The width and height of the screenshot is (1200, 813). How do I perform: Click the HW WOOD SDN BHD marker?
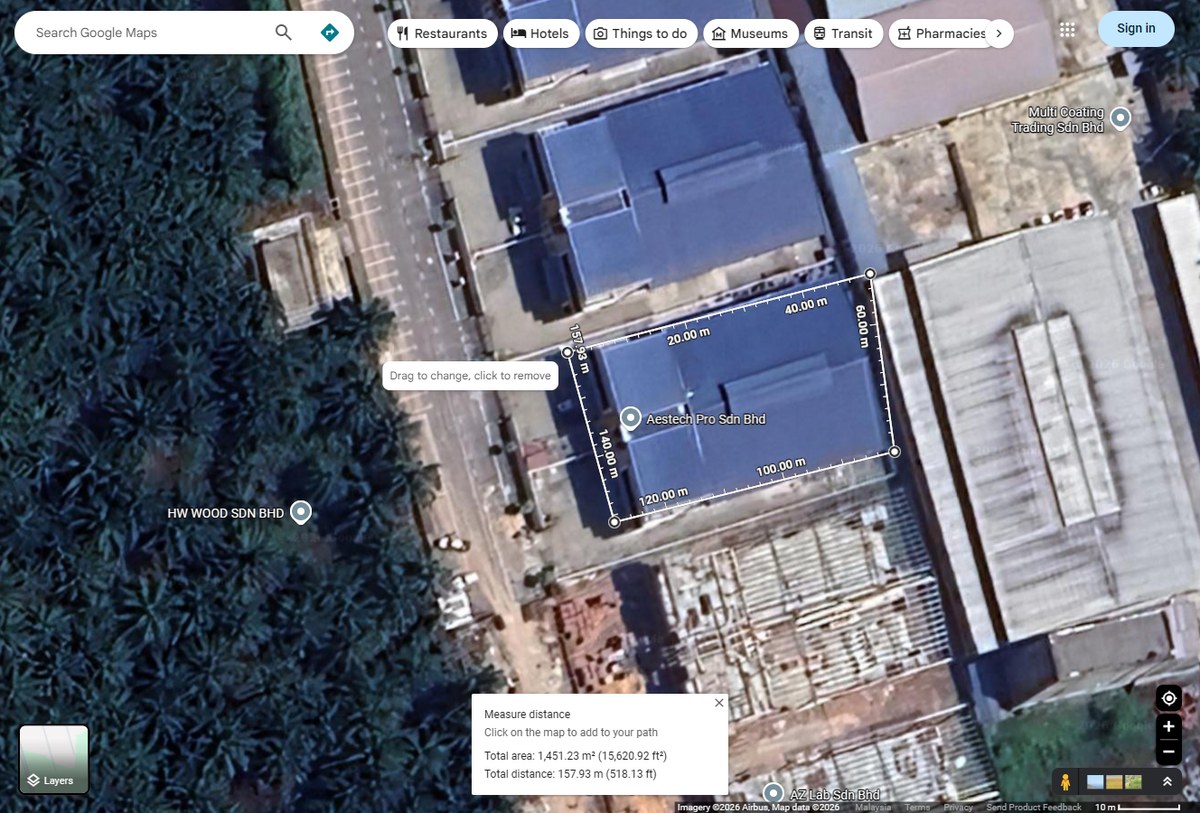click(x=300, y=513)
